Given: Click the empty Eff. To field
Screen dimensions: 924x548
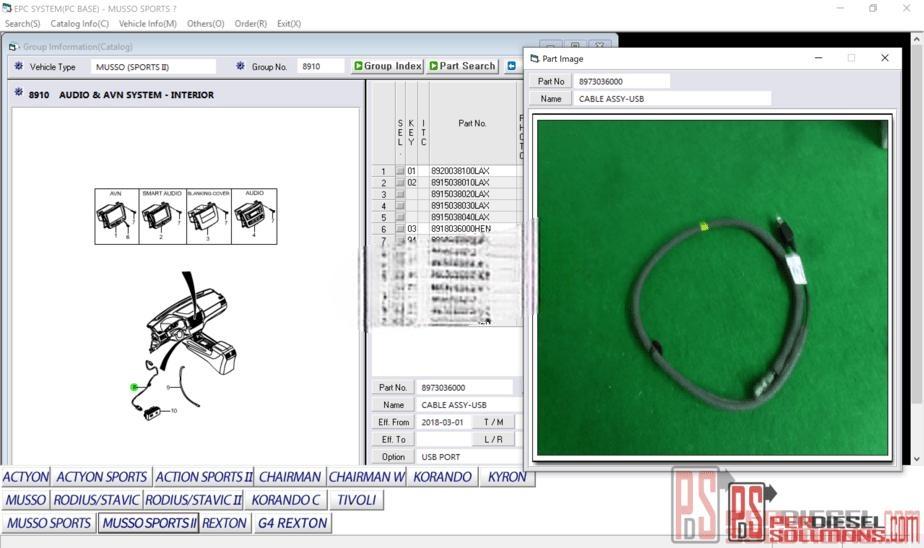Looking at the screenshot, I should 443,439.
